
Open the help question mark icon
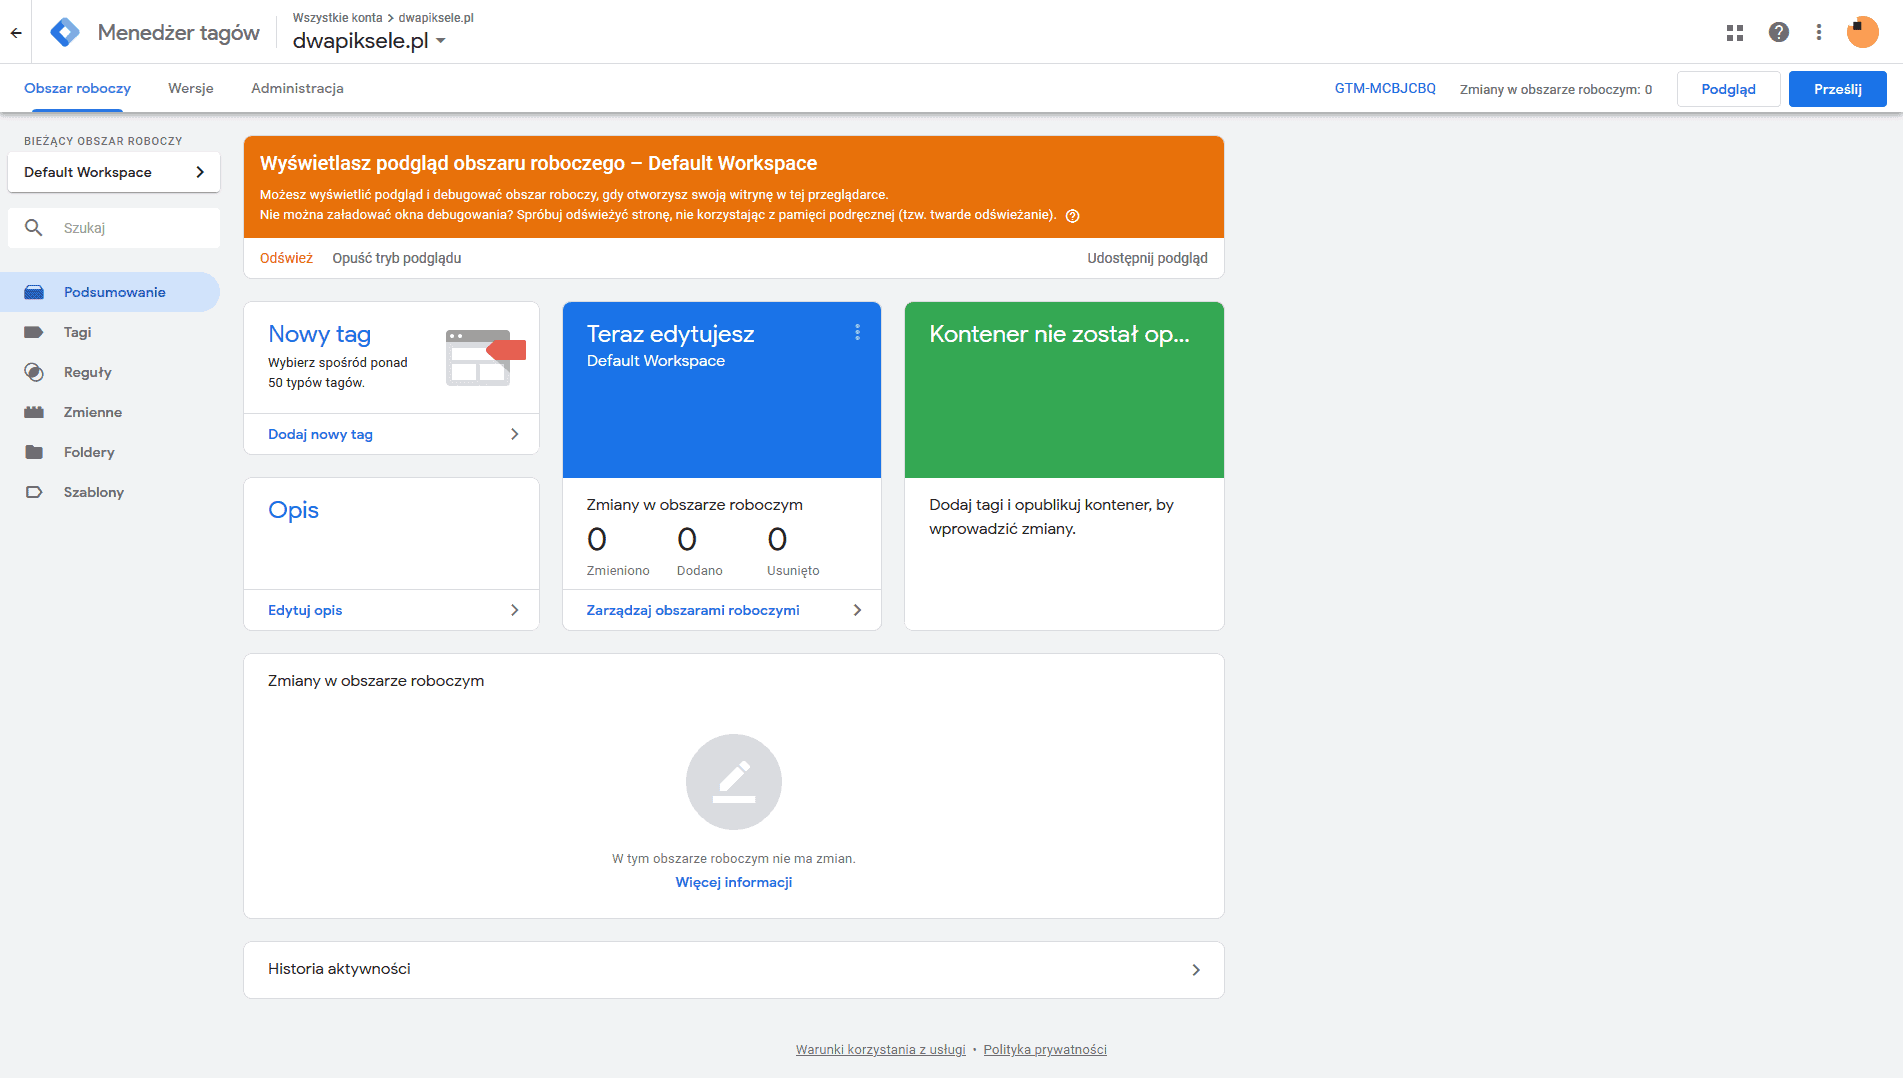(1779, 33)
